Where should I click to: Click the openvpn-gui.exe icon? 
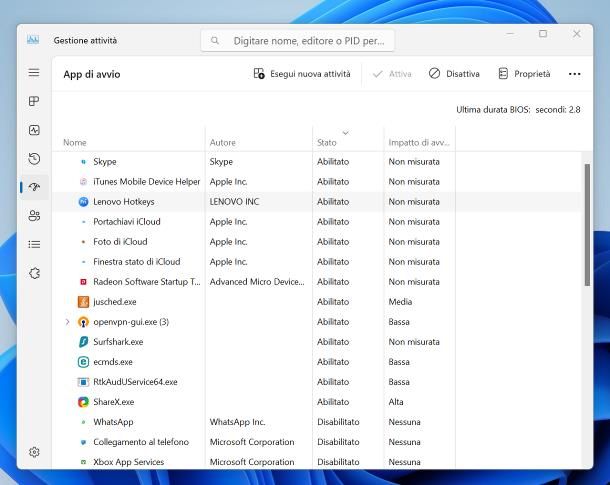pyautogui.click(x=83, y=322)
